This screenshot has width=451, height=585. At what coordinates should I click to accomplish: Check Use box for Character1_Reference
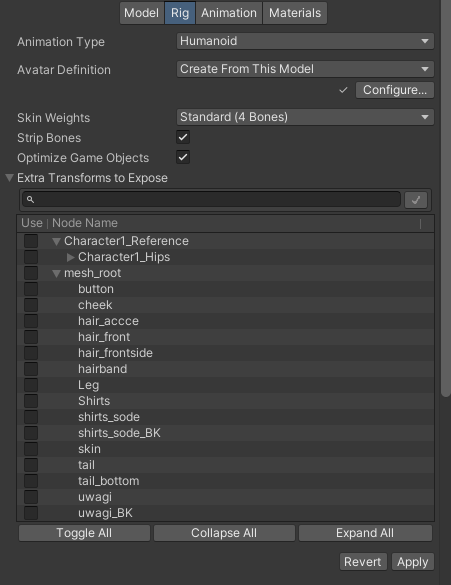point(31,241)
